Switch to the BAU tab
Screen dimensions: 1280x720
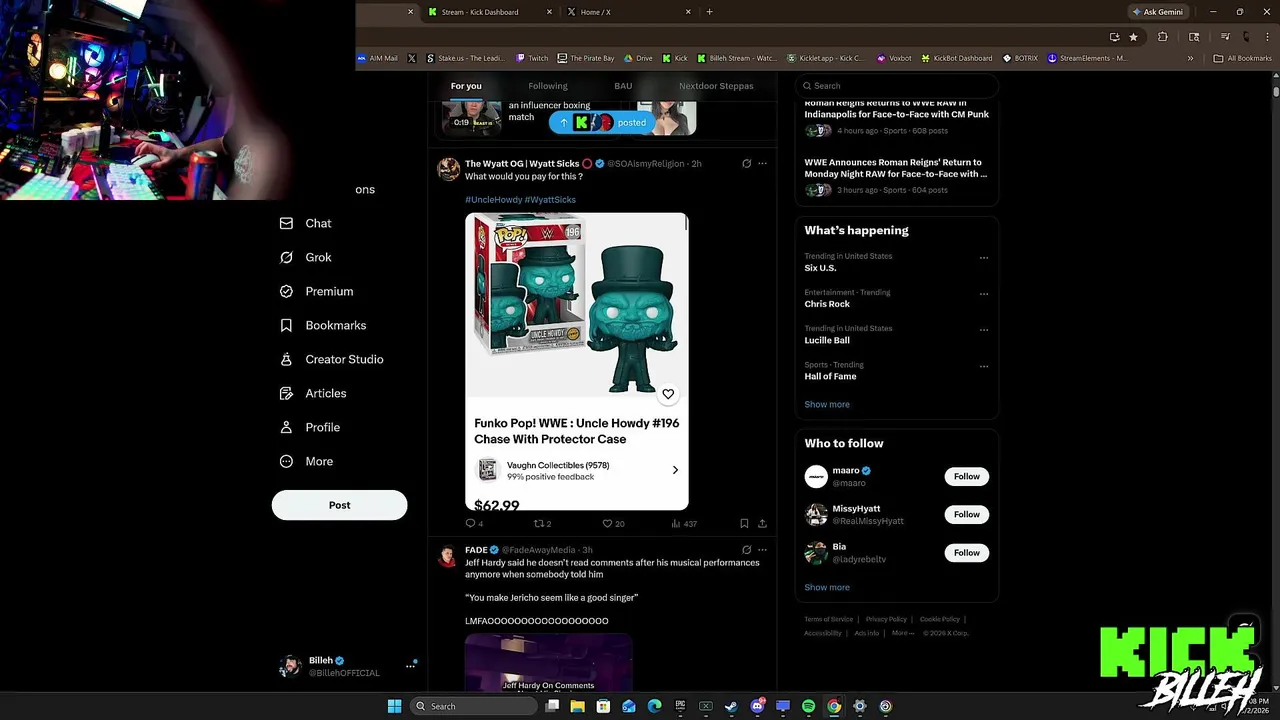pyautogui.click(x=623, y=86)
